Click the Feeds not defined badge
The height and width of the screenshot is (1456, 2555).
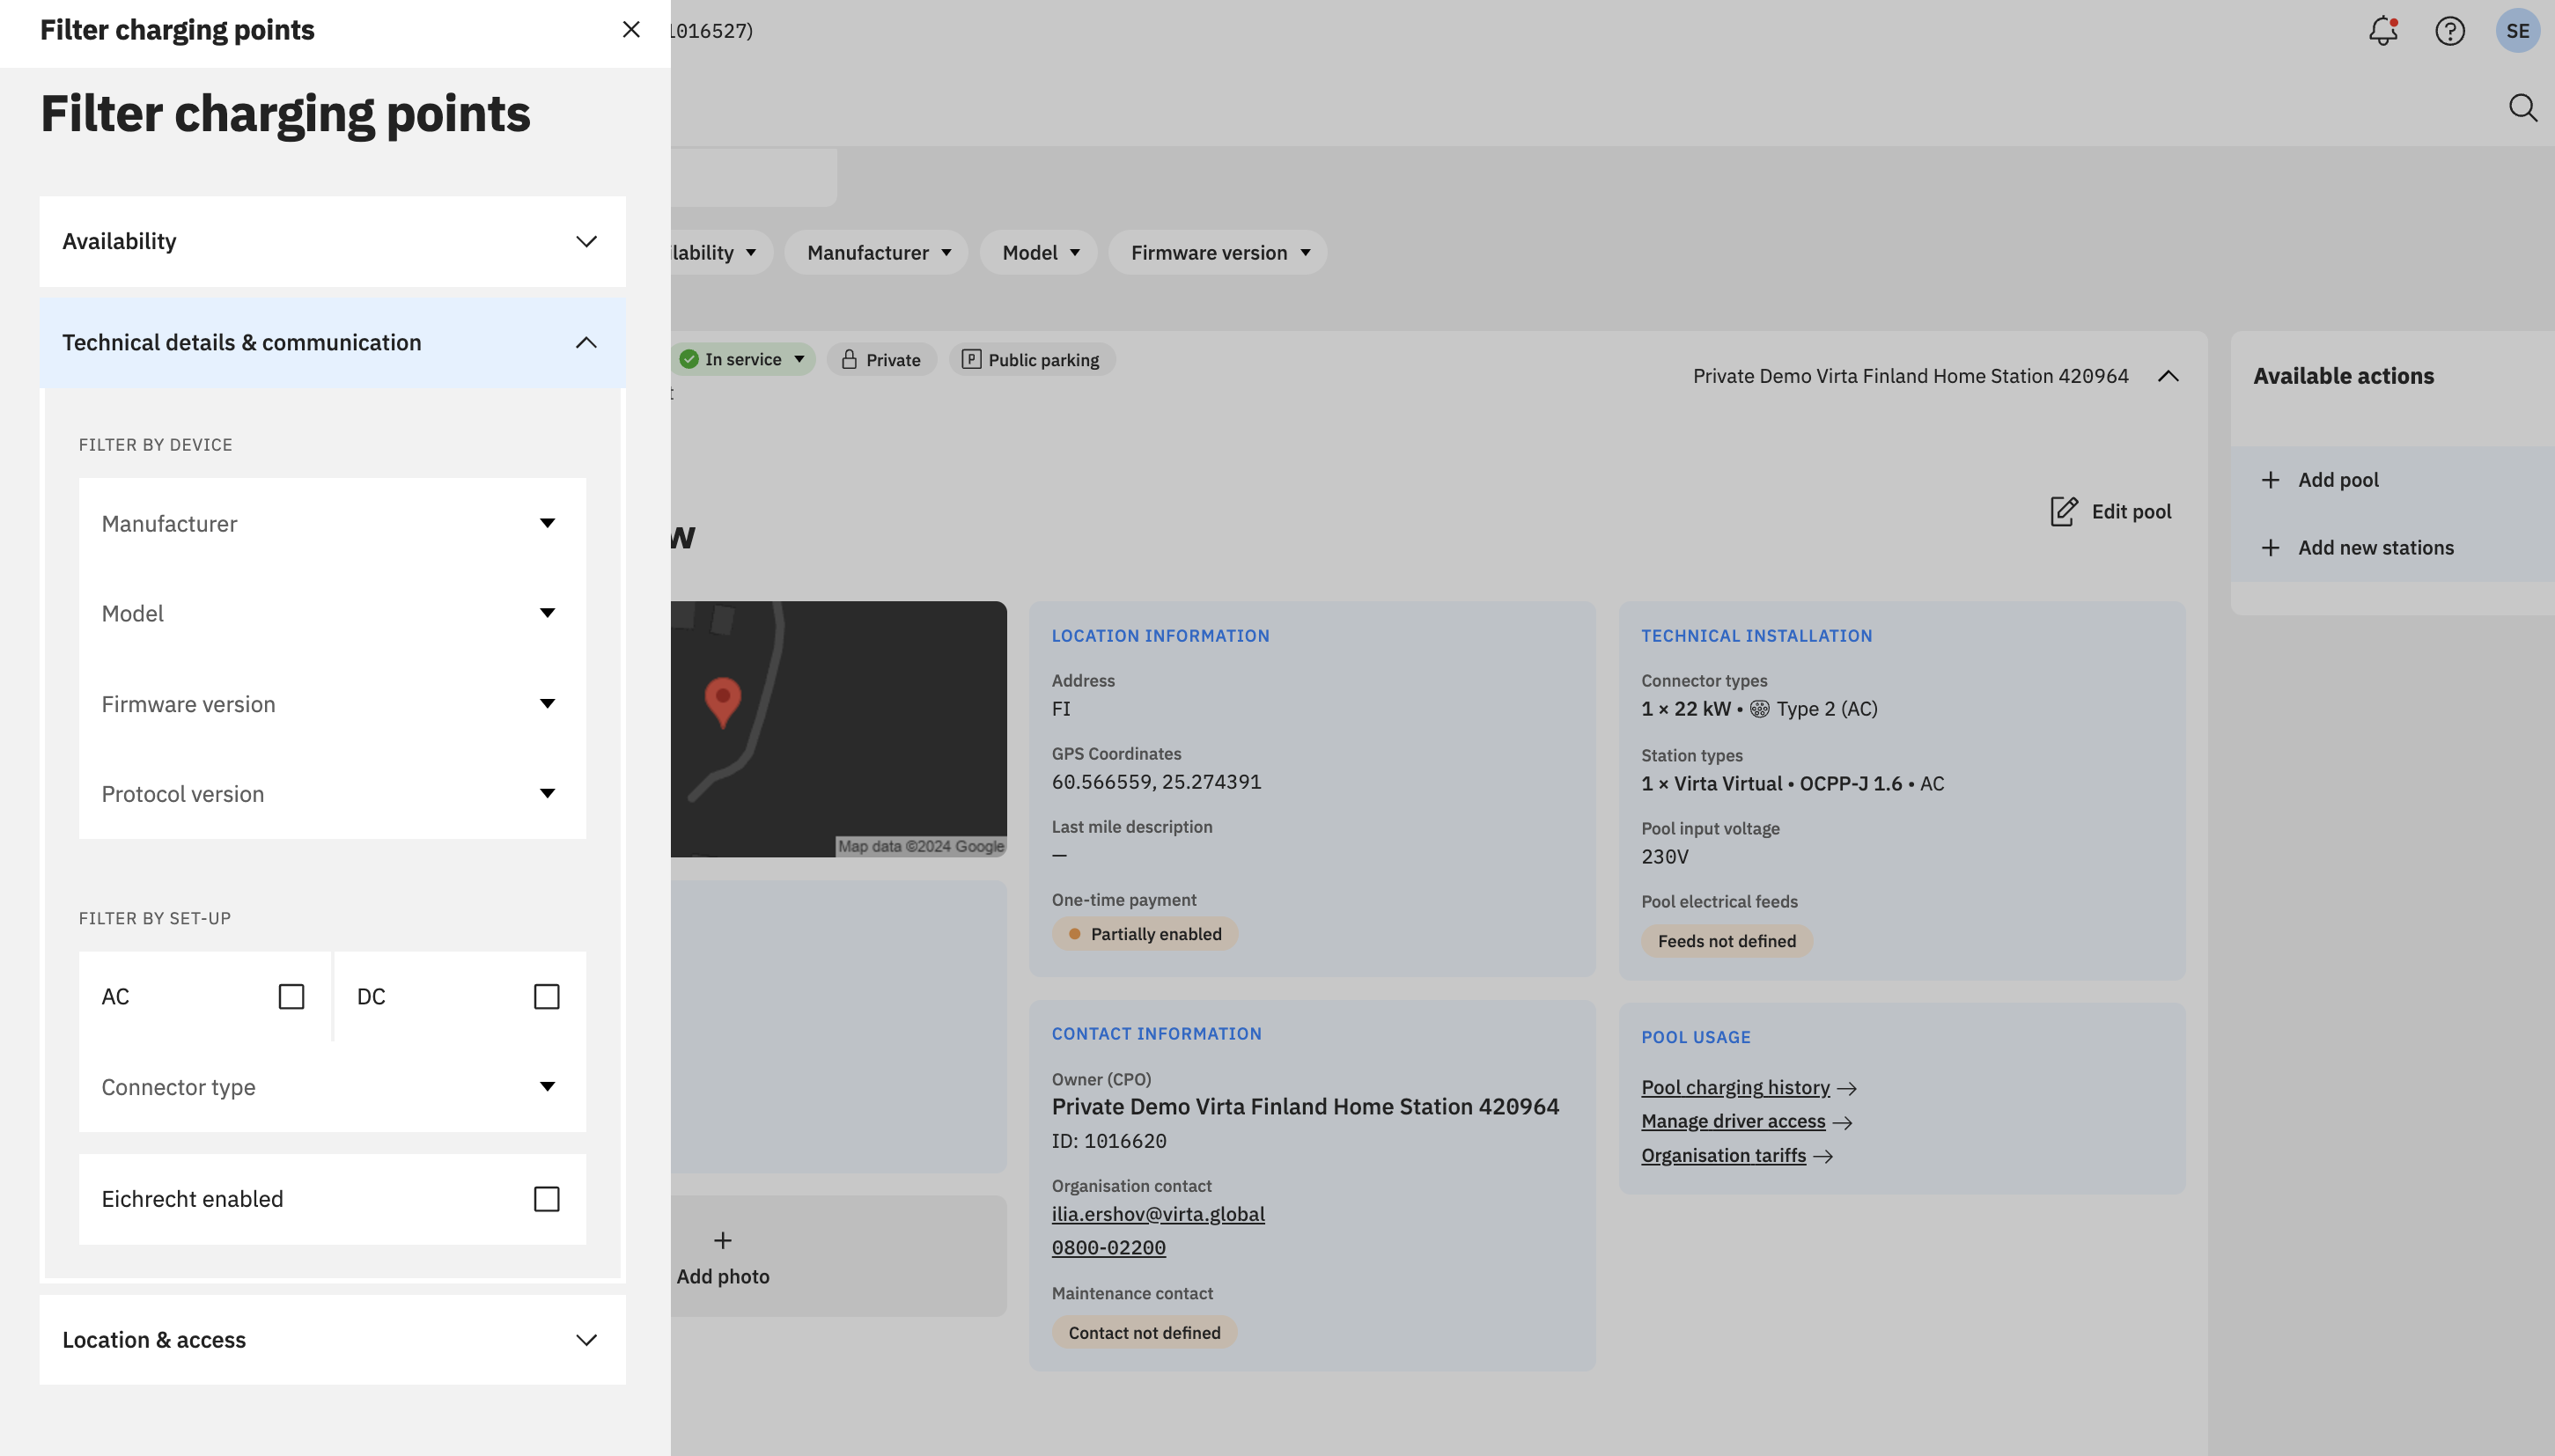tap(1727, 941)
